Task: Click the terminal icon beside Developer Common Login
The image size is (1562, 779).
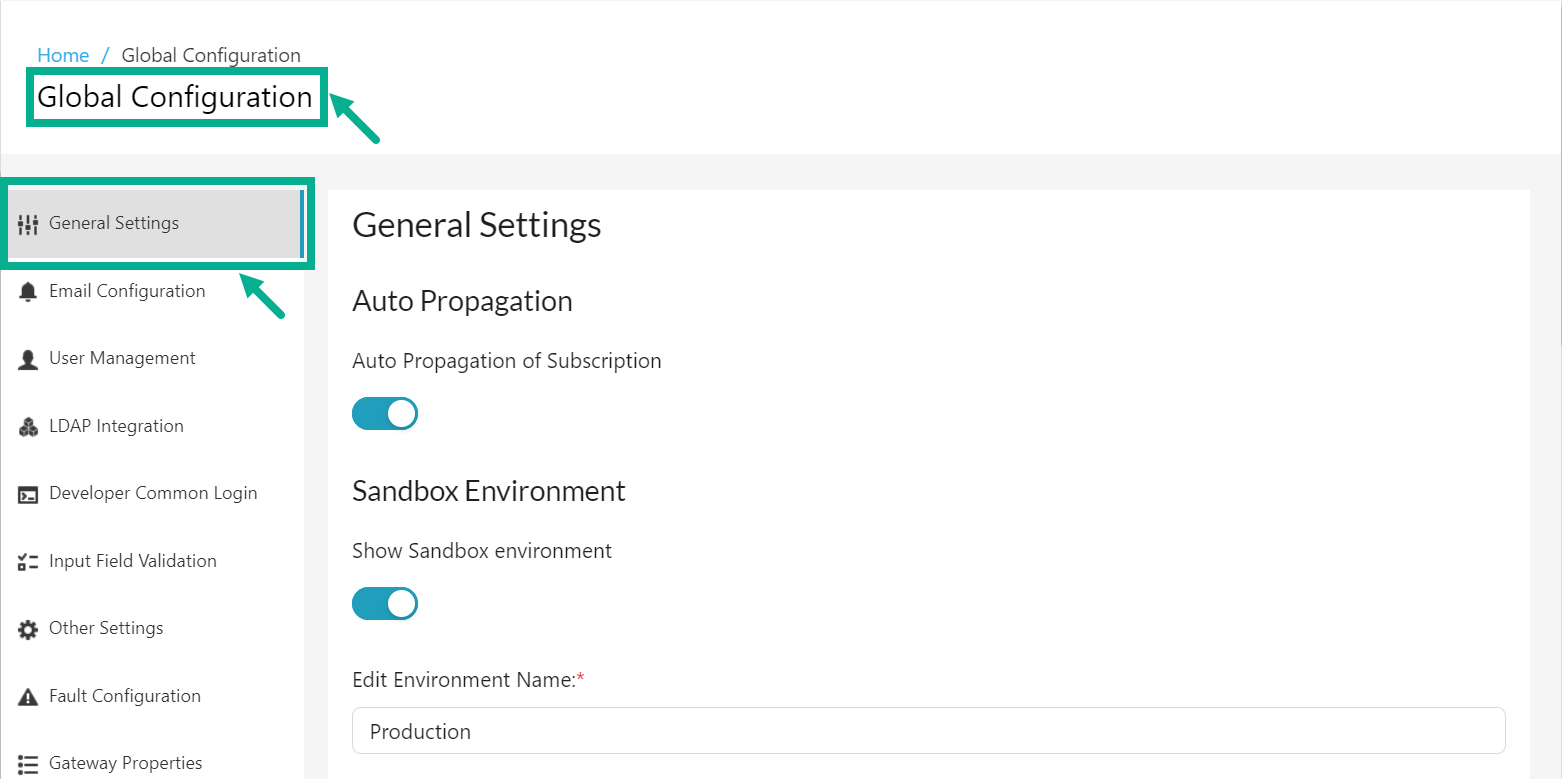Action: [x=28, y=492]
